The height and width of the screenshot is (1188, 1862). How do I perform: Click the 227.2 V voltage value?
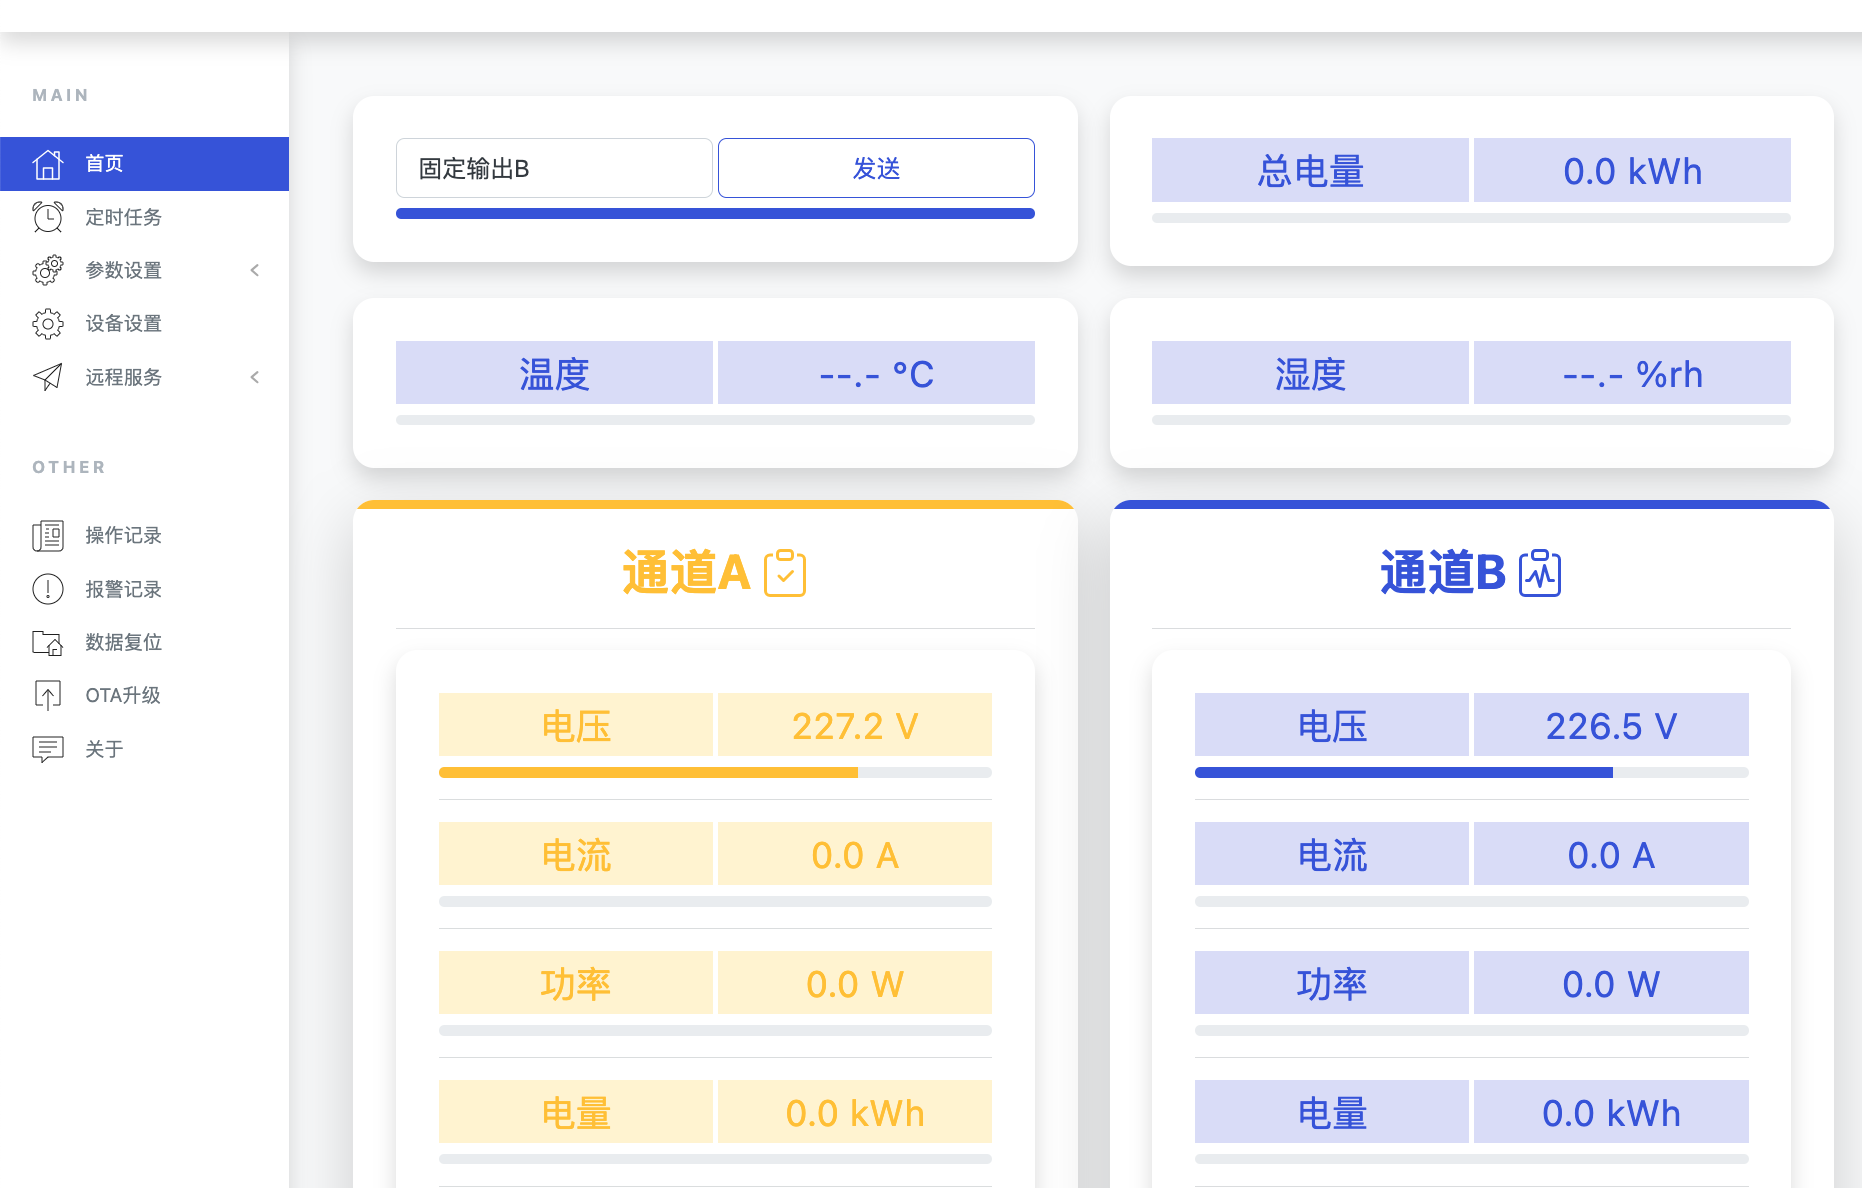tap(855, 725)
